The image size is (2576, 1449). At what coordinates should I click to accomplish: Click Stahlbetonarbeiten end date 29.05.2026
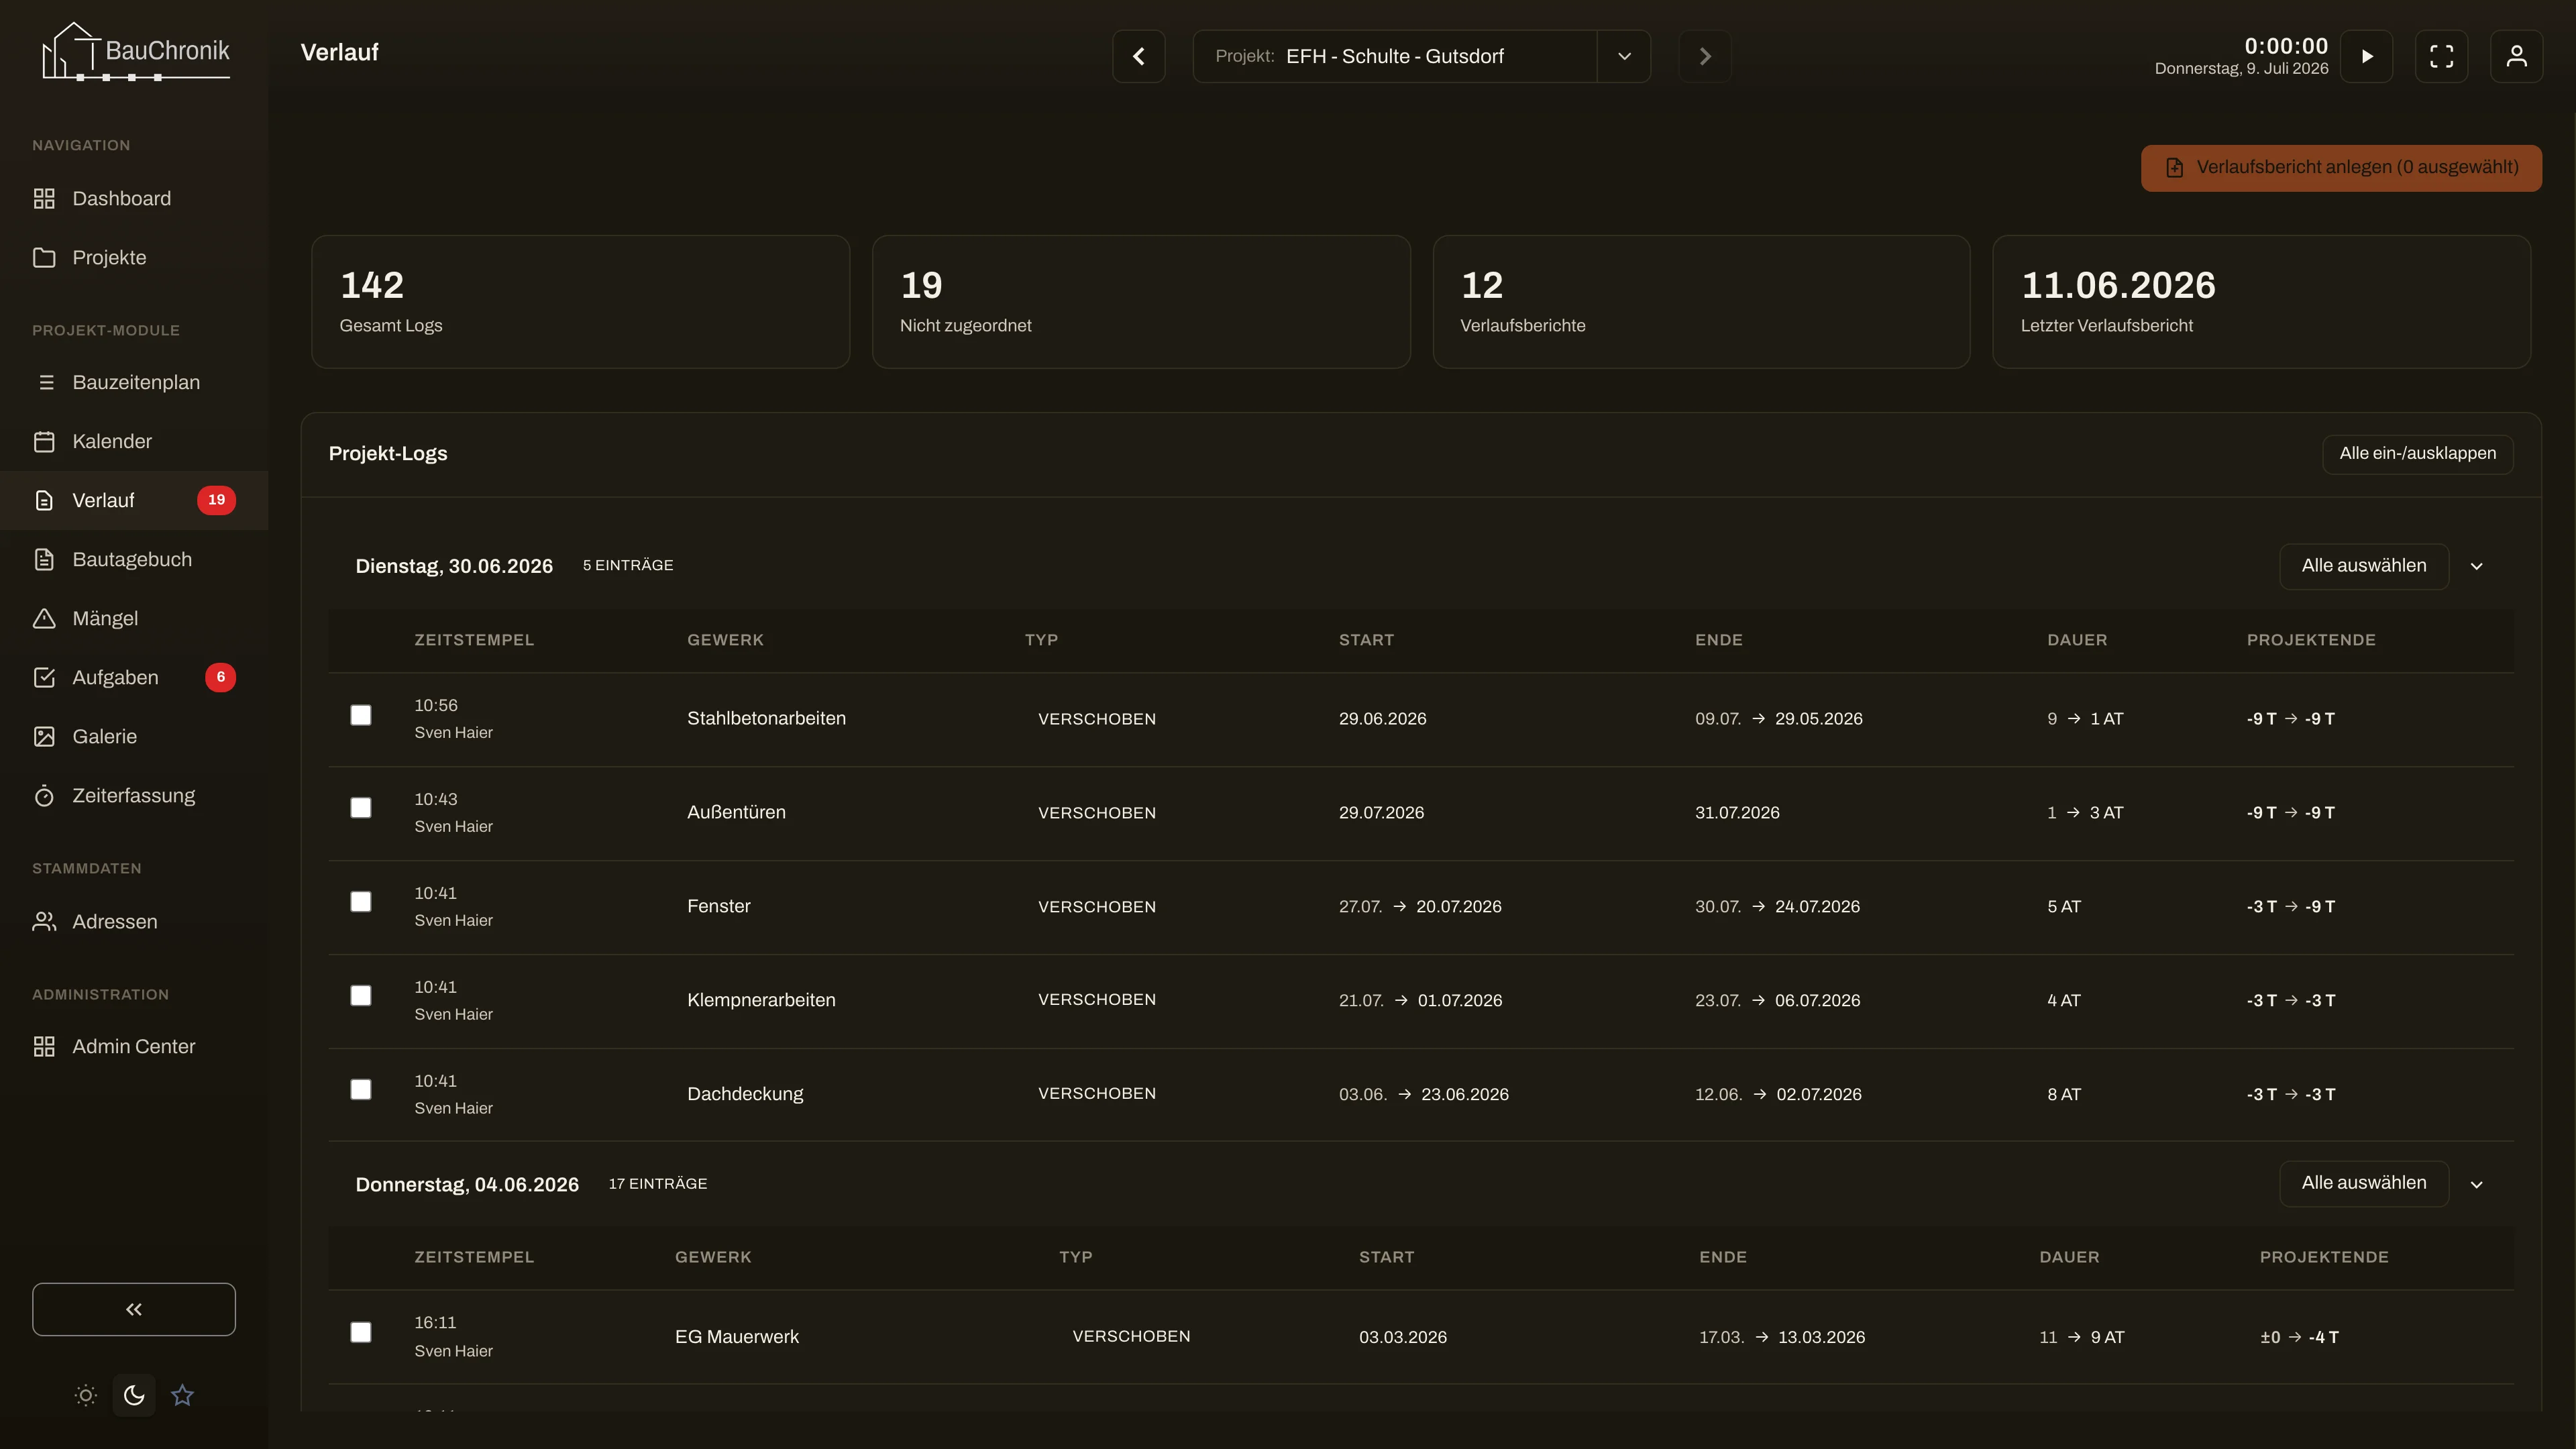1818,718
